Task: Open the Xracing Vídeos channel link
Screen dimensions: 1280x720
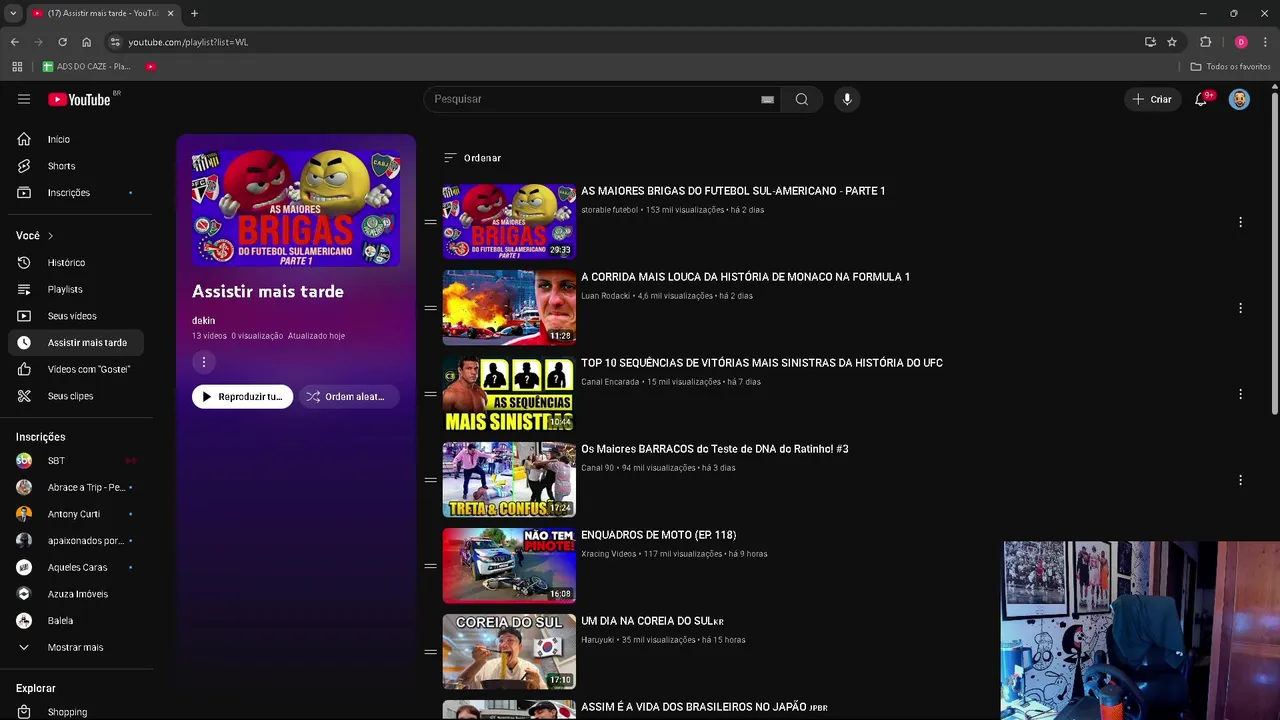Action: click(608, 554)
